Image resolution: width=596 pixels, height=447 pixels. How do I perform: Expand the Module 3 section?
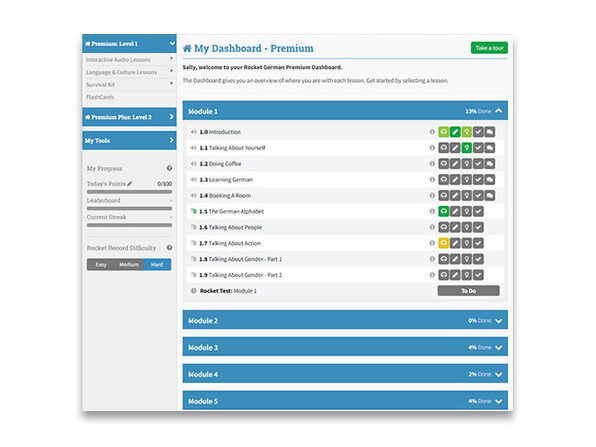499,348
